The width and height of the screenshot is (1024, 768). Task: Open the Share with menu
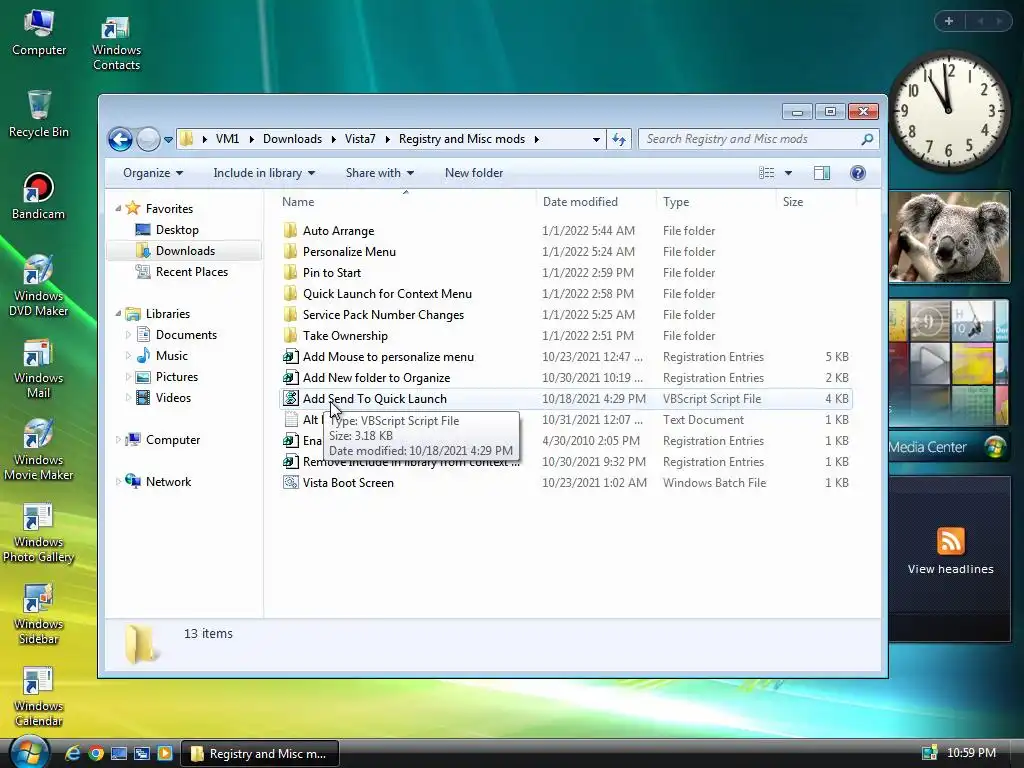379,173
